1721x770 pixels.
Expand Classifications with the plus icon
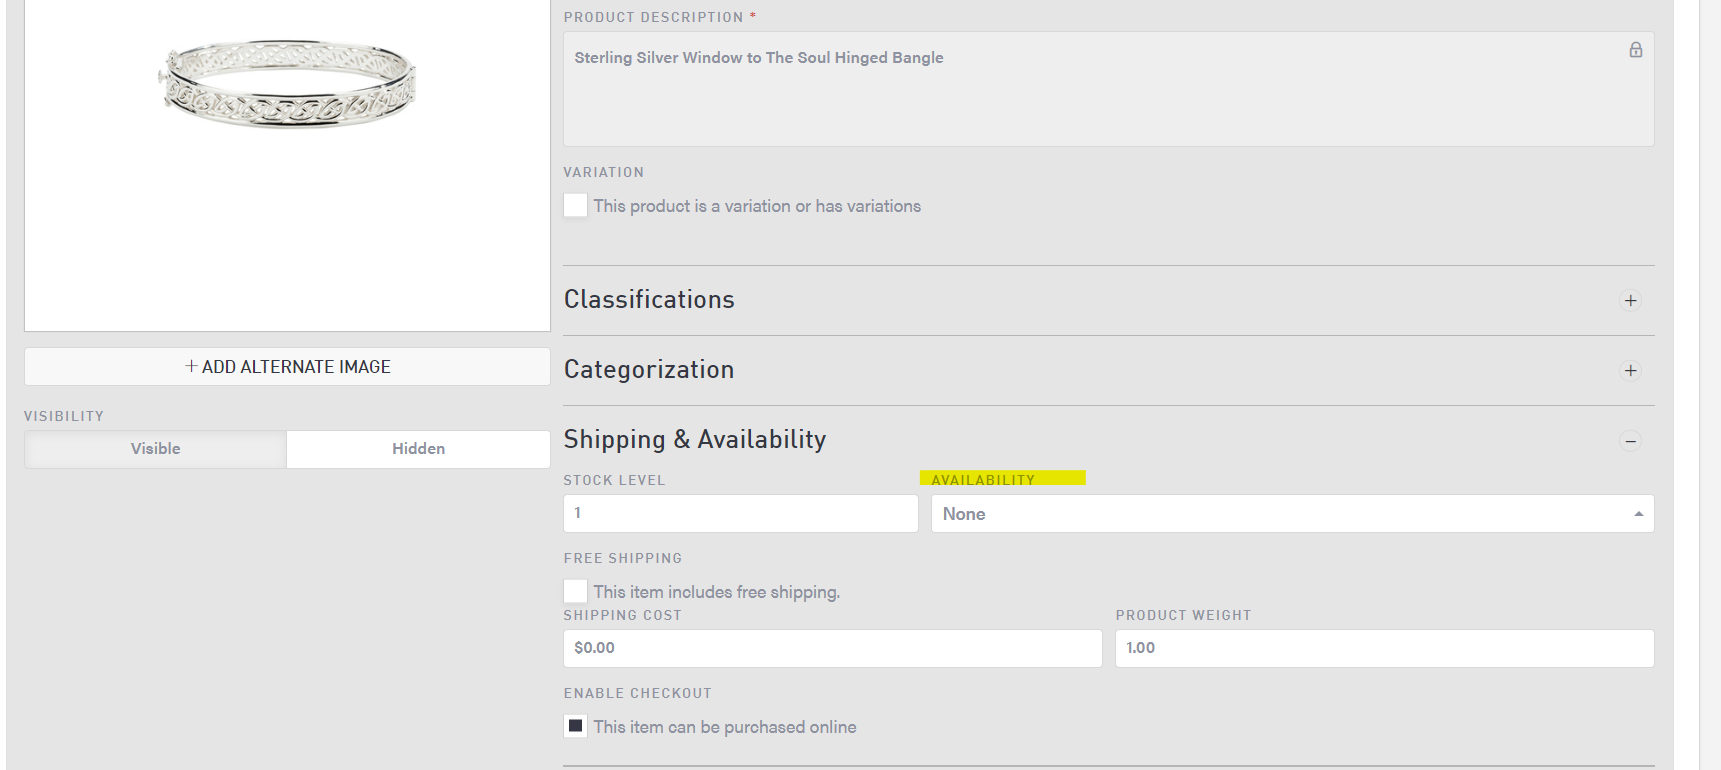(1630, 300)
